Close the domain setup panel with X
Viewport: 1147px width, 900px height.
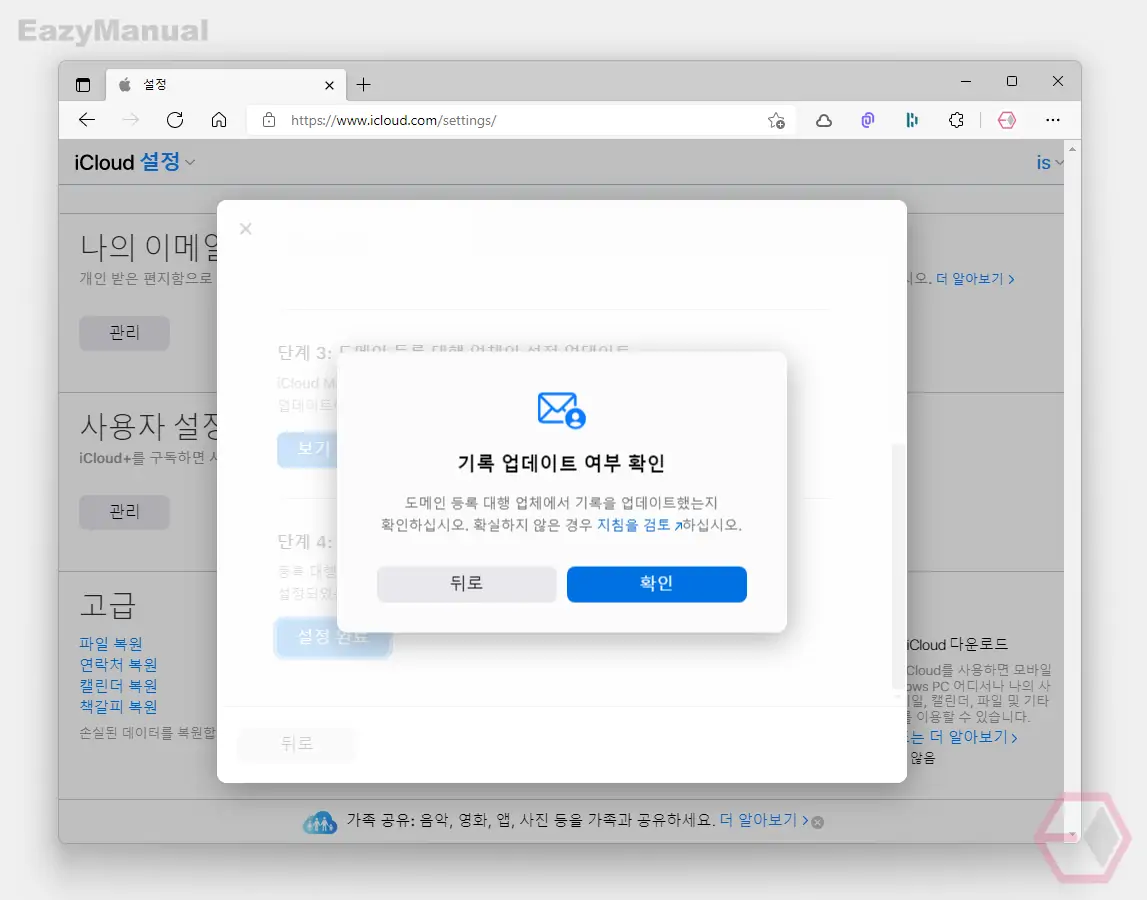pos(246,229)
